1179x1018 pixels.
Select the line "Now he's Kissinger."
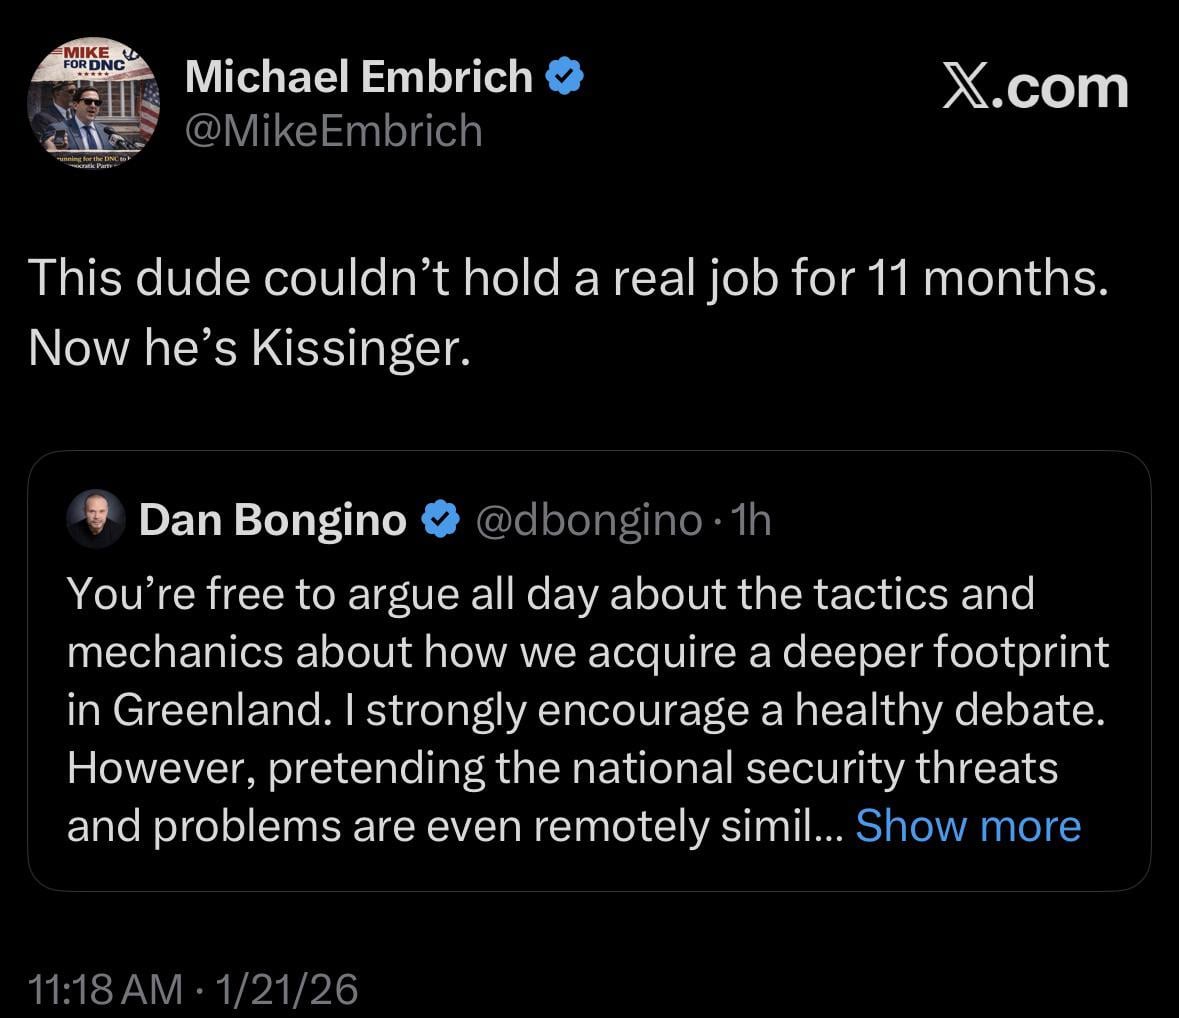coord(248,346)
